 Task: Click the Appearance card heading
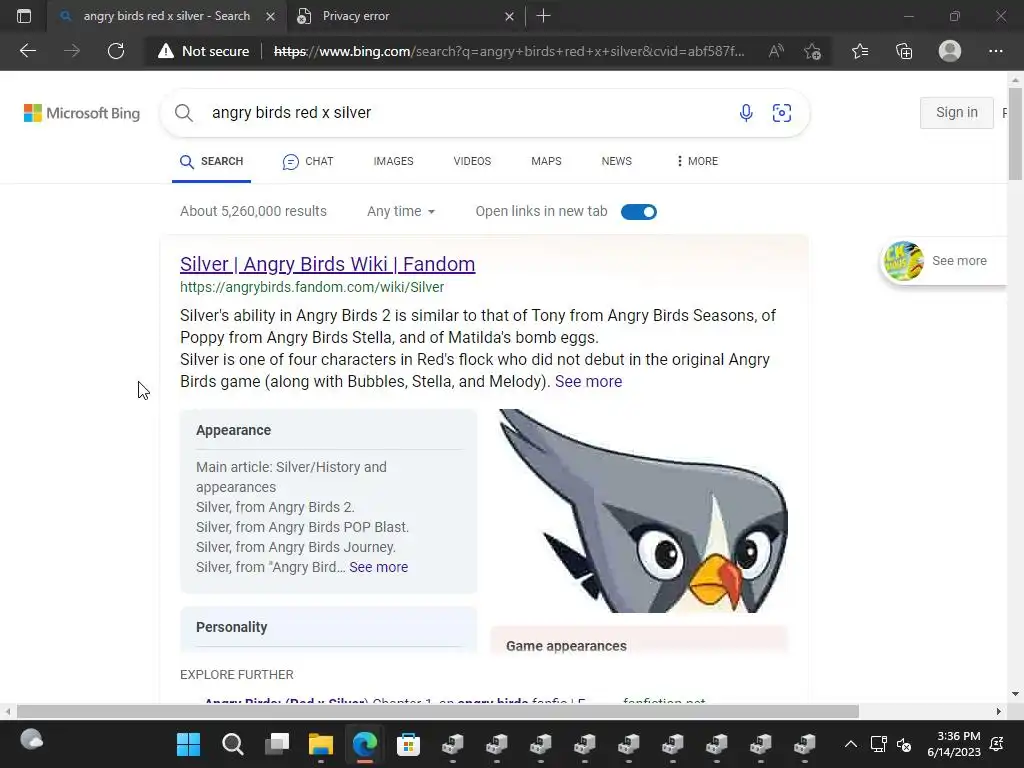(233, 430)
